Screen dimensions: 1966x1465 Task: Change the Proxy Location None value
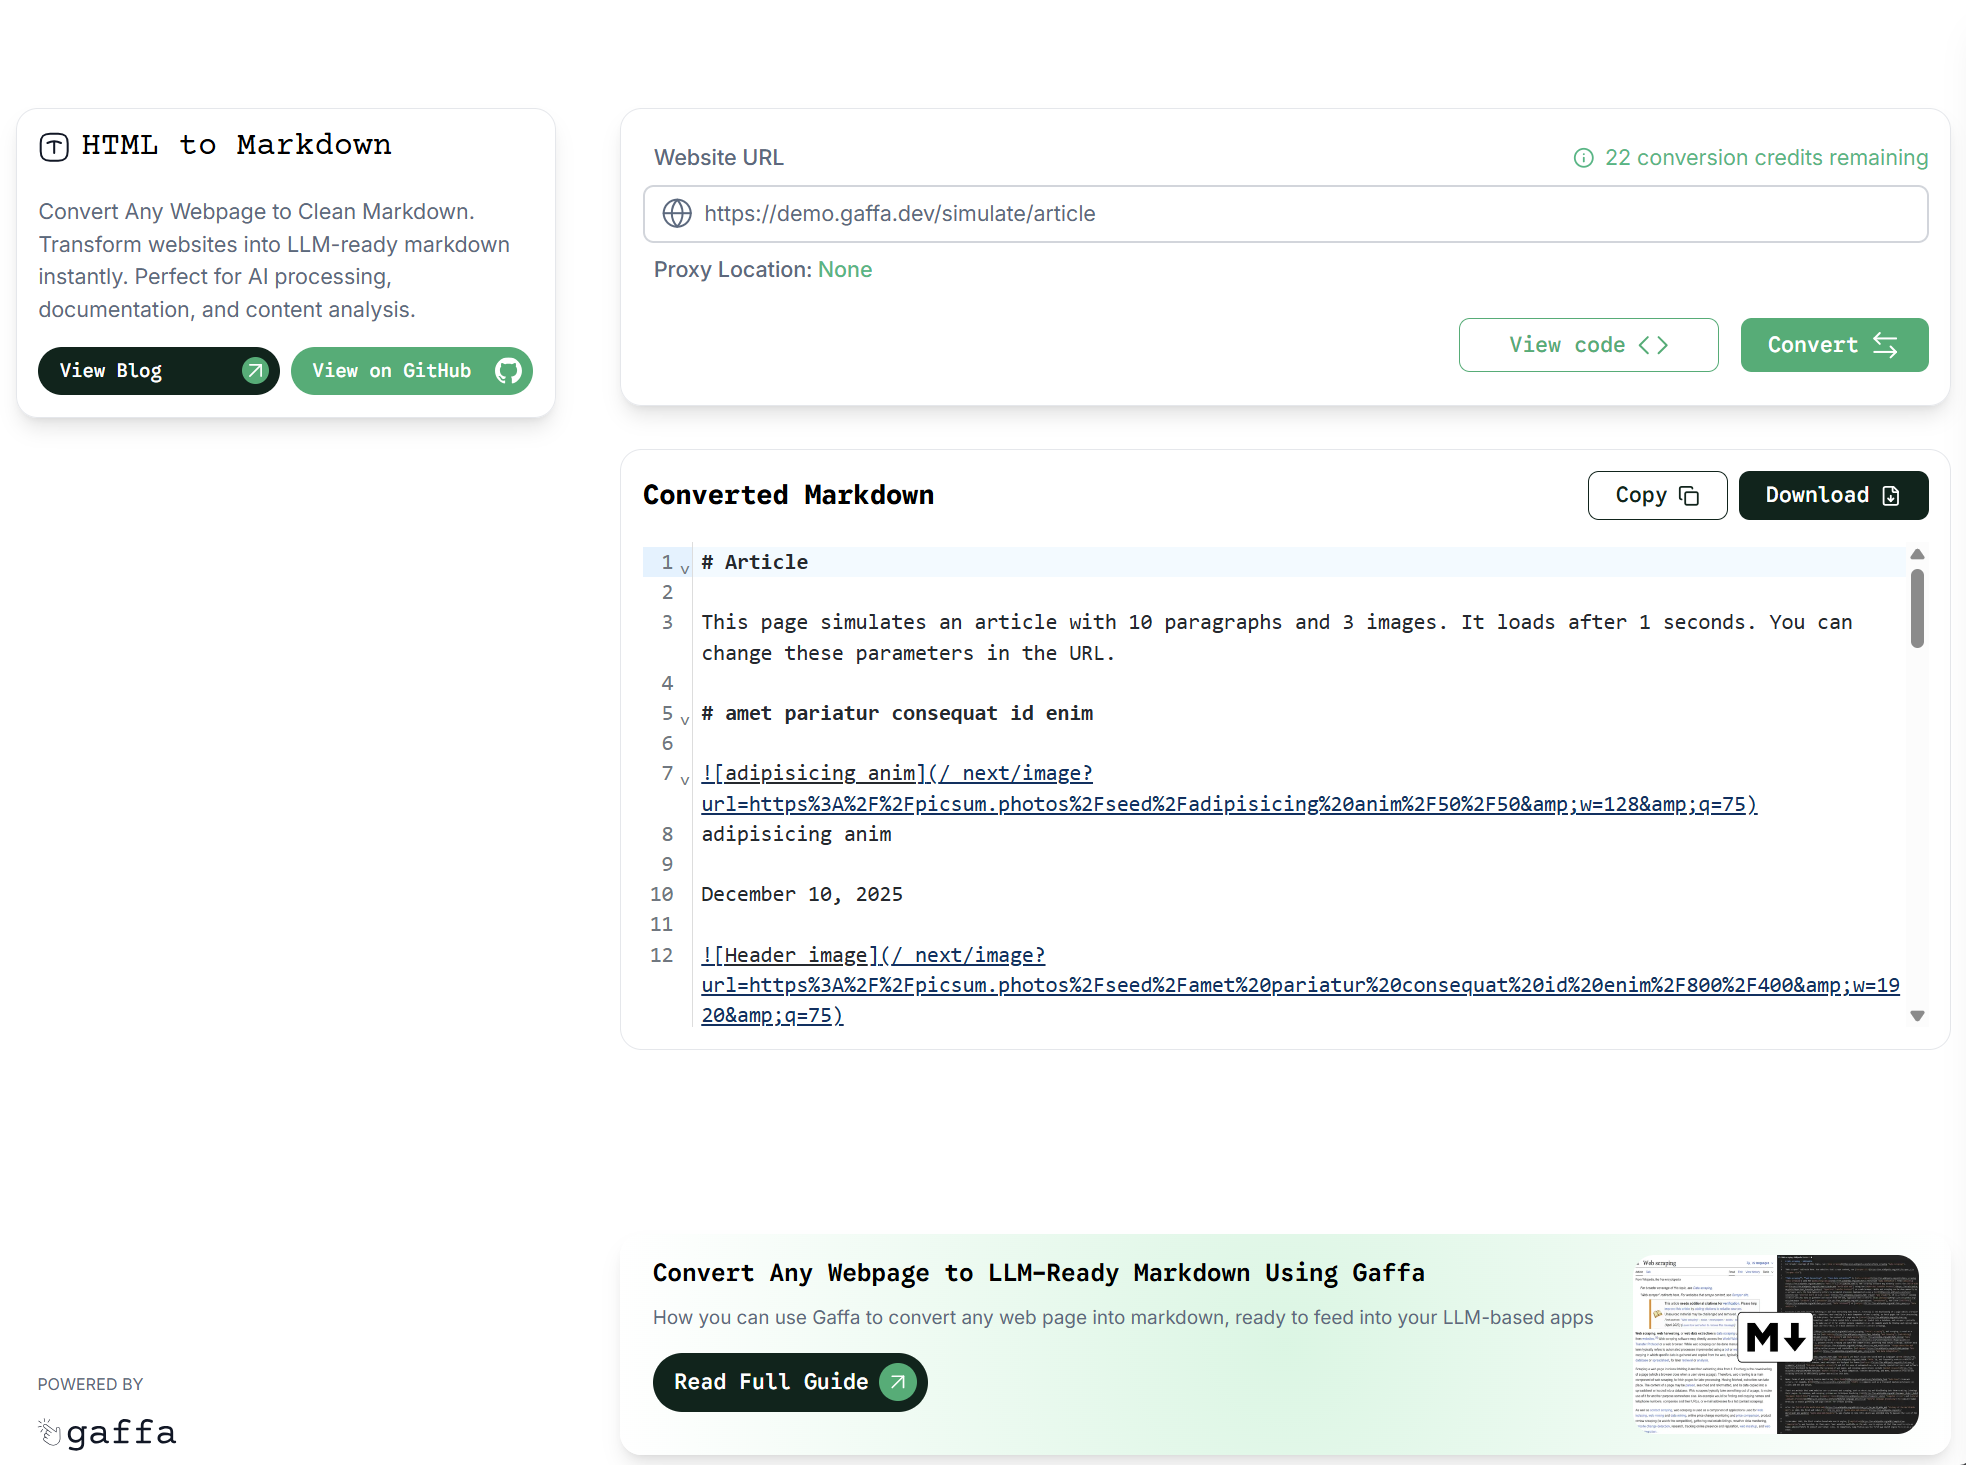click(x=845, y=270)
